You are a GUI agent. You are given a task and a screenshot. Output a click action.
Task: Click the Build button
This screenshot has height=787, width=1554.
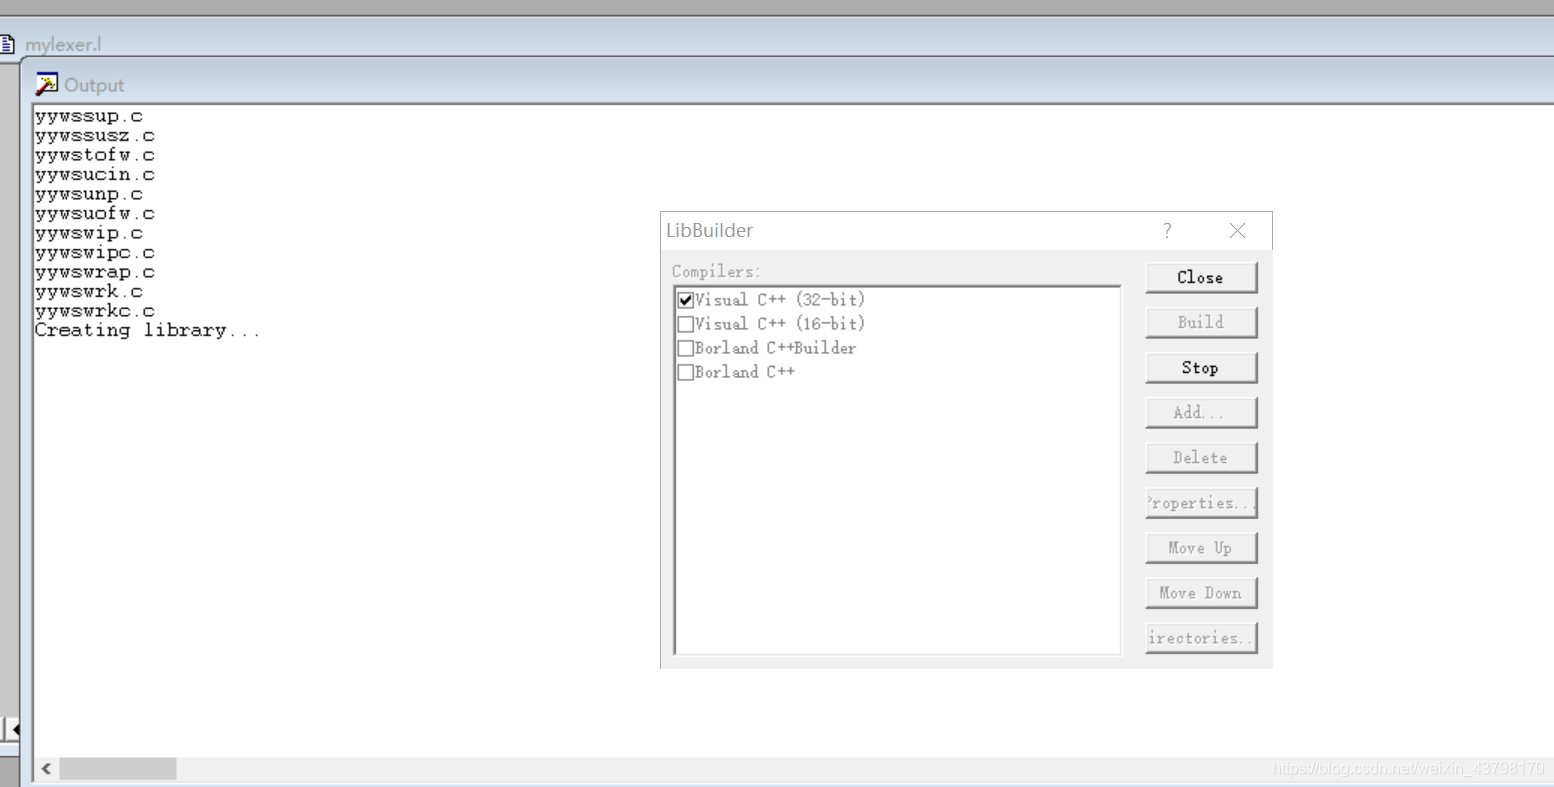pos(1200,322)
